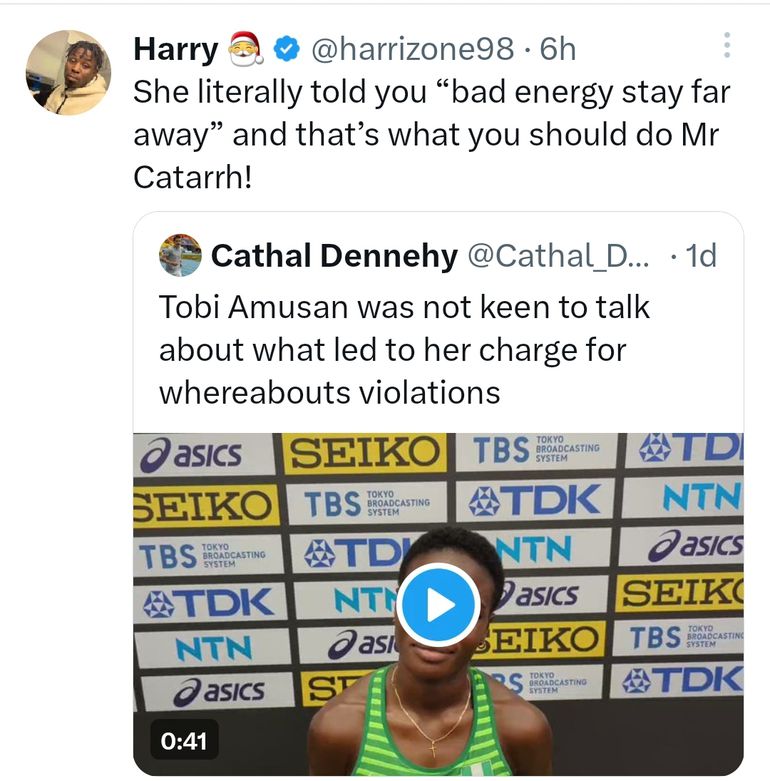Screen dimensions: 770x781
Task: Click the Cathal Dennehy author name
Action: coord(334,256)
